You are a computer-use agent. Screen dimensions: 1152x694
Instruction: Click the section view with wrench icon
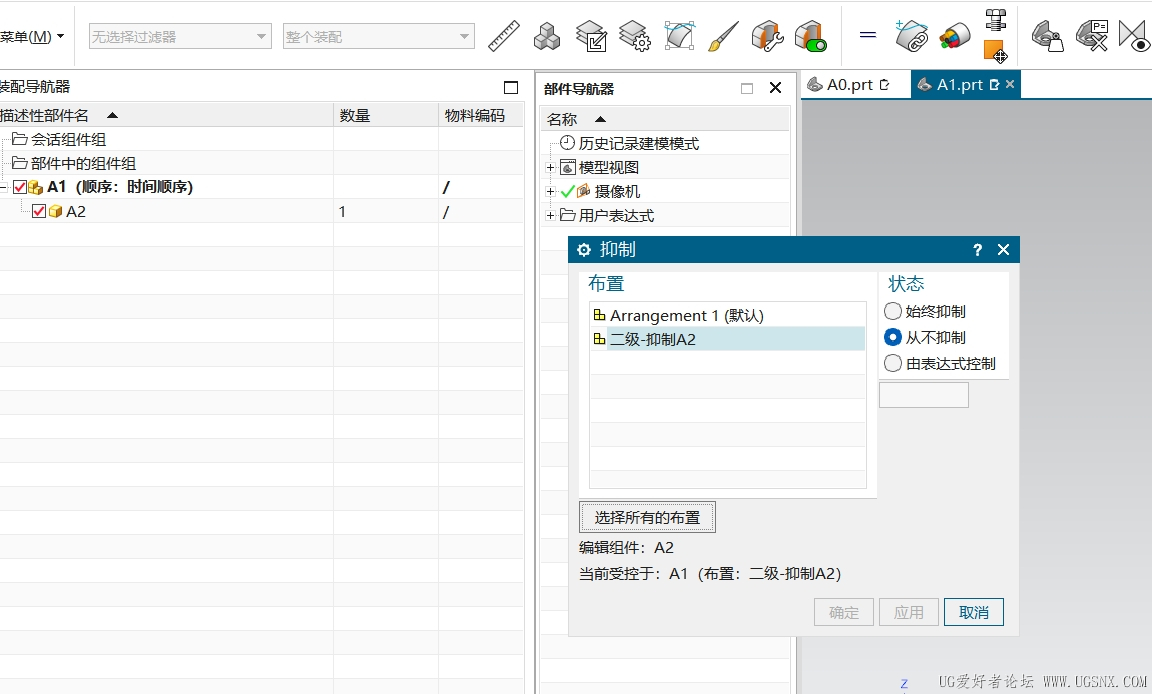(x=767, y=36)
